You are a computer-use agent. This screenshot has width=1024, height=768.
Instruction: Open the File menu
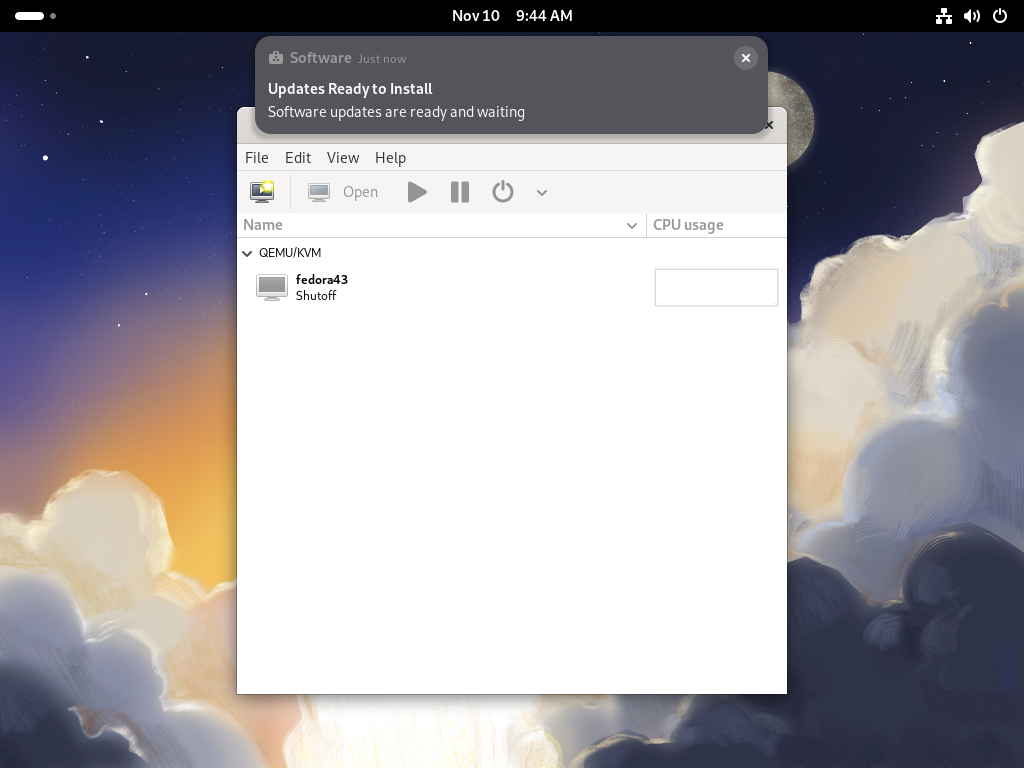pyautogui.click(x=256, y=157)
